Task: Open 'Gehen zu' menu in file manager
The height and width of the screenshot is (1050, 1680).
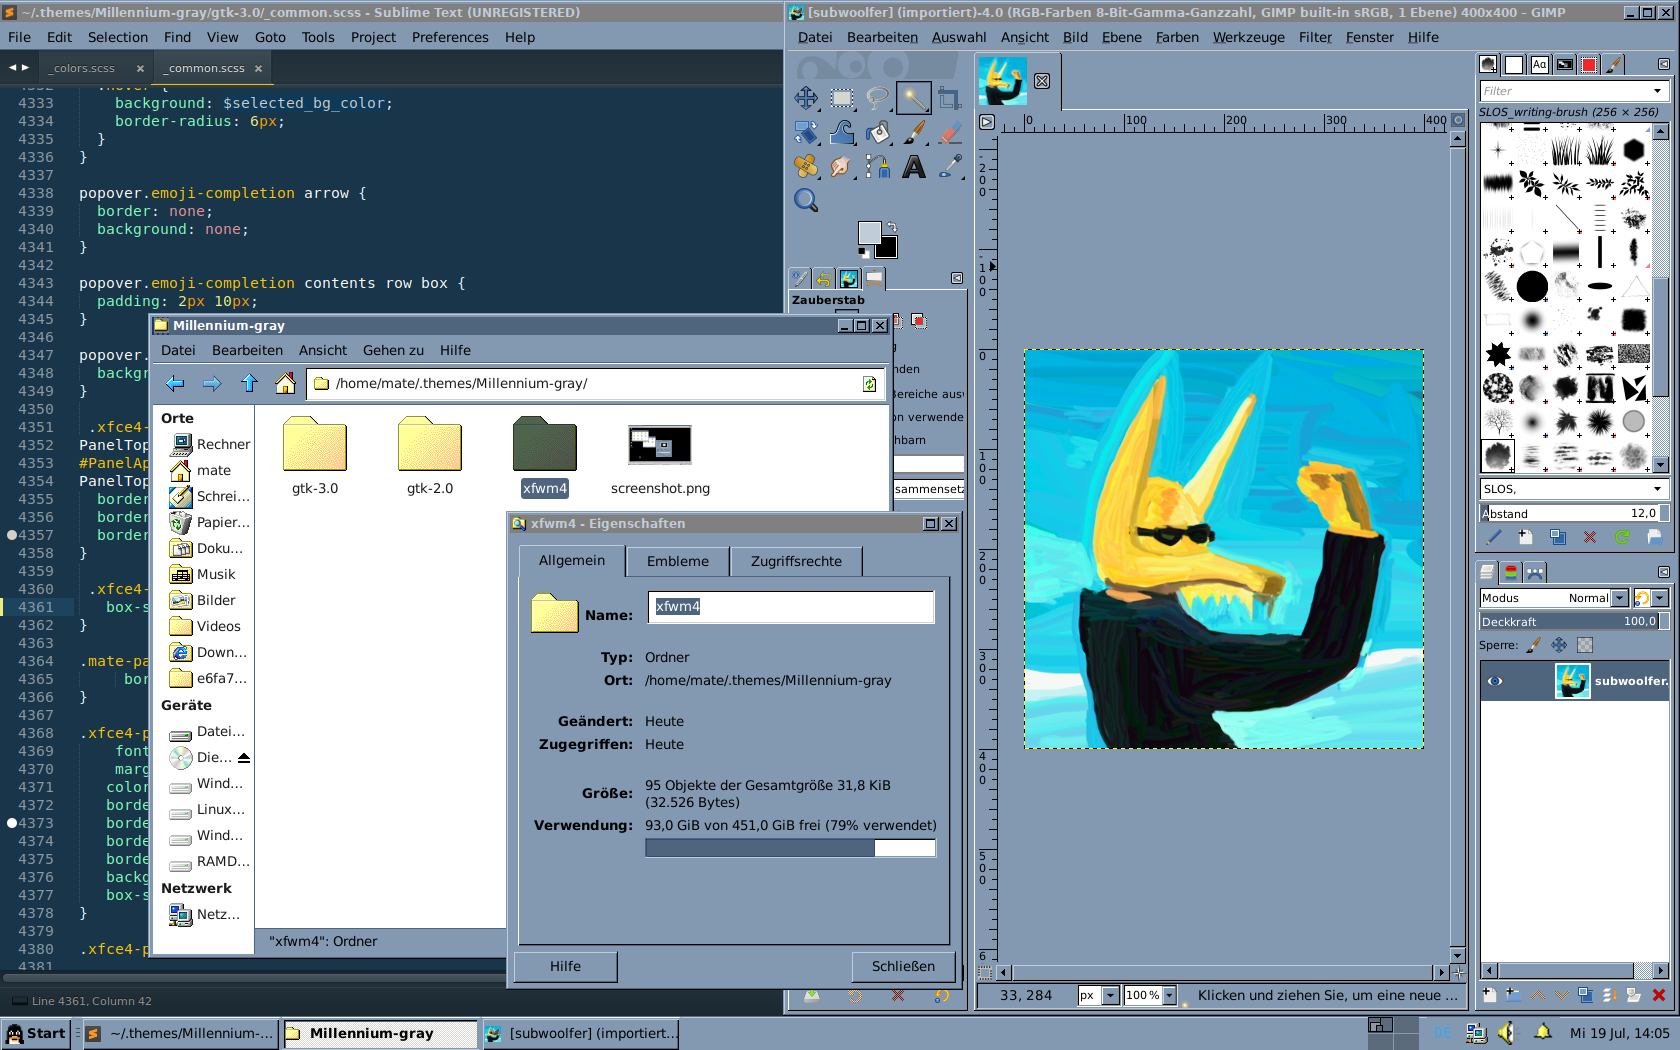Action: click(393, 350)
